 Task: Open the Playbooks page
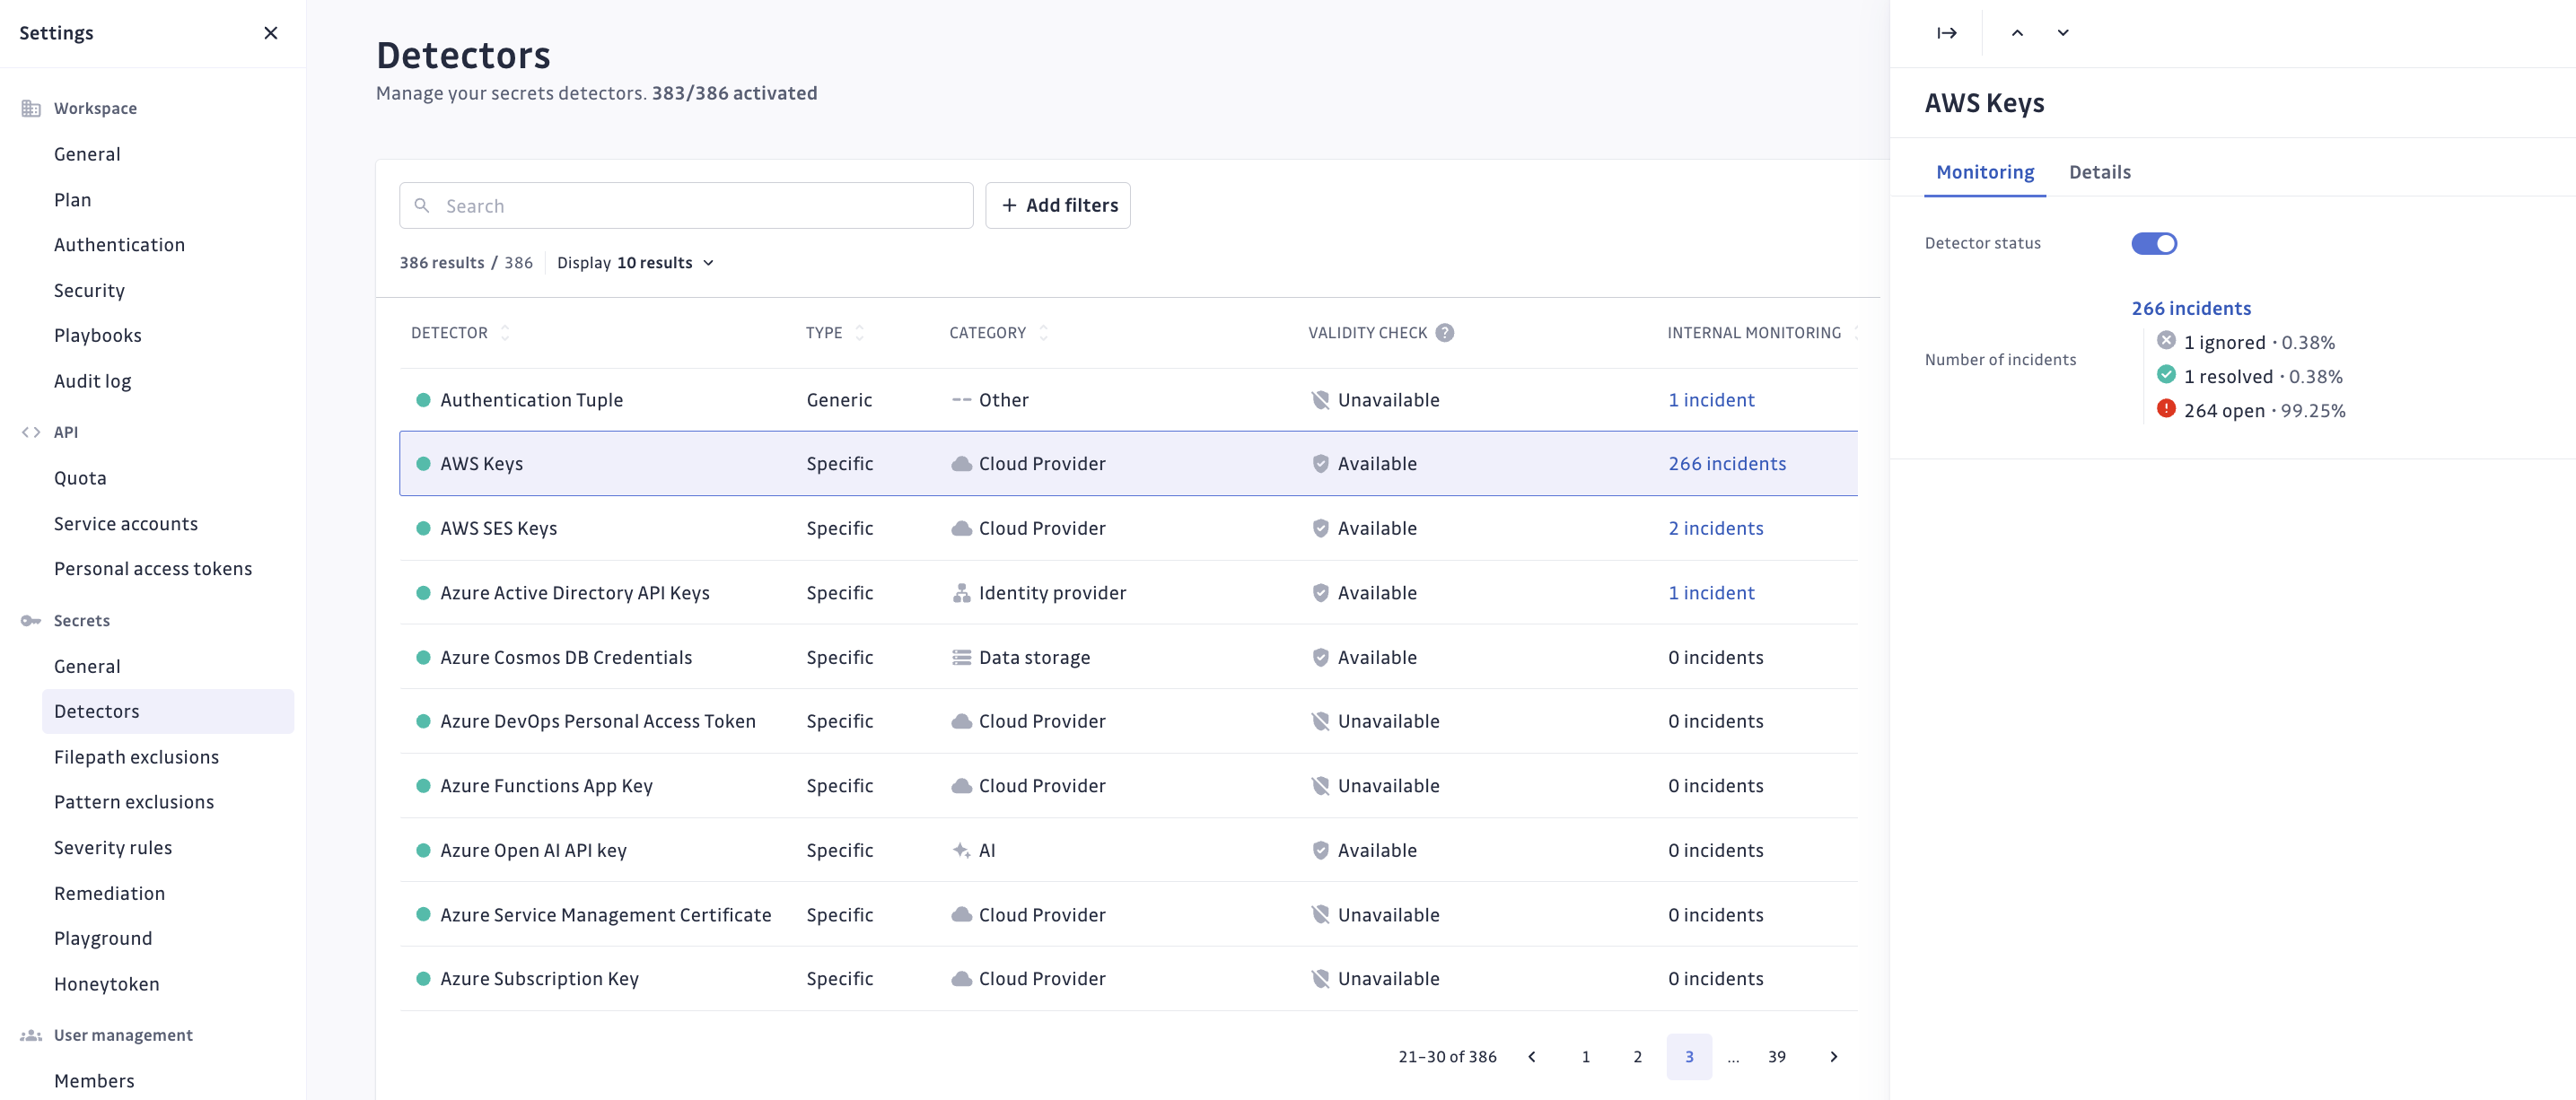pyautogui.click(x=97, y=336)
